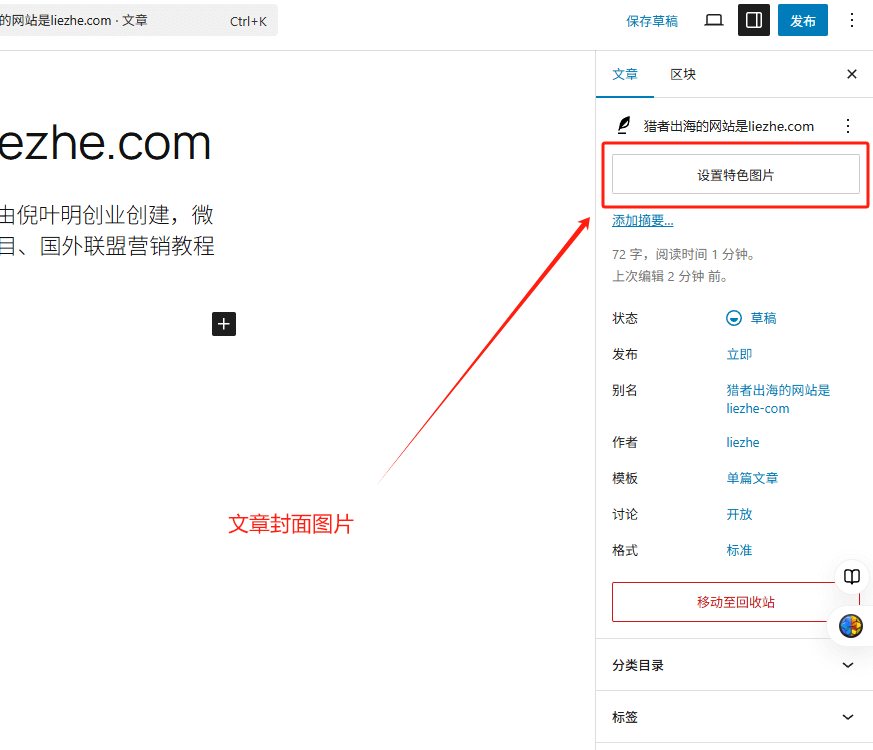873x750 pixels.
Task: Open the 单篇文章 template setting
Action: click(x=752, y=478)
